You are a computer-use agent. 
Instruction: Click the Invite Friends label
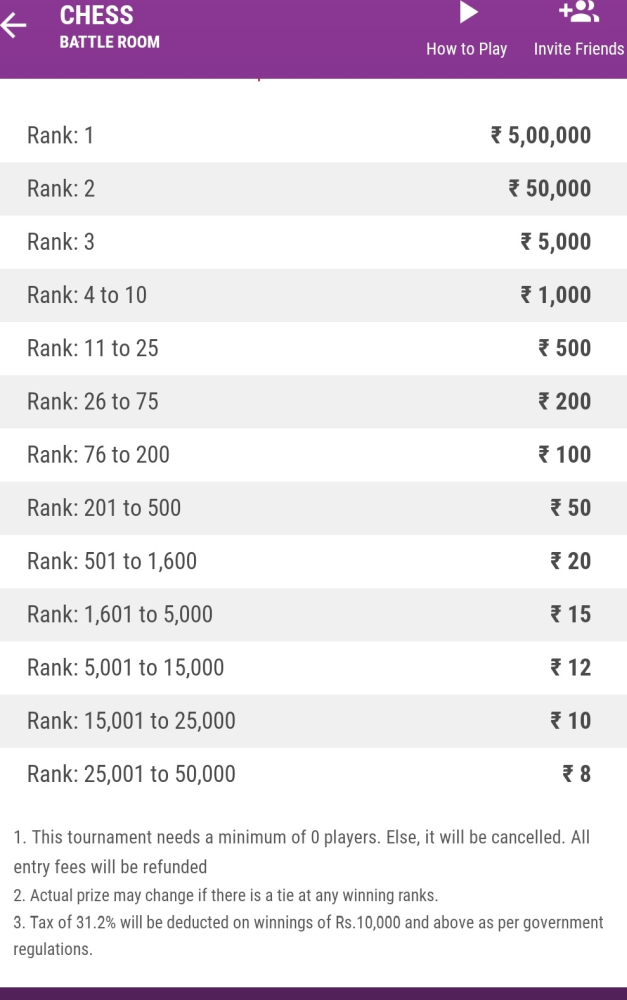(x=579, y=49)
